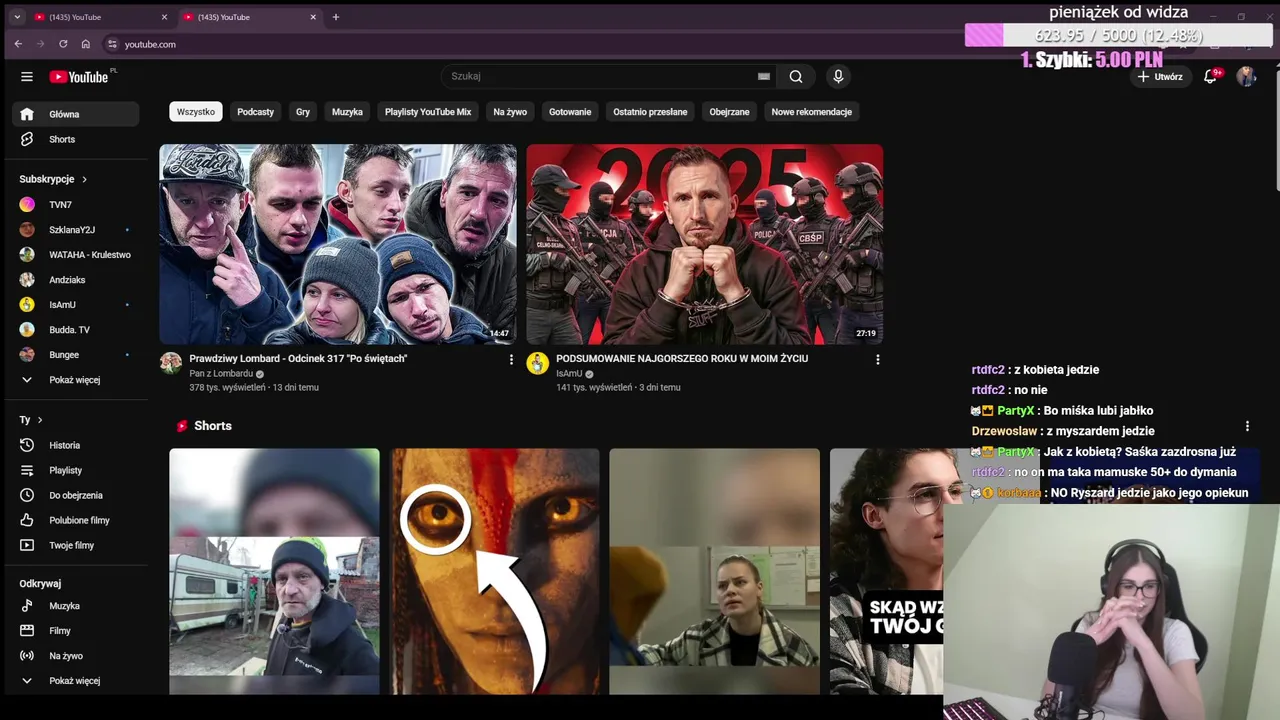Open the tab search dropdown arrow
This screenshot has width=1280, height=720.
tap(17, 17)
